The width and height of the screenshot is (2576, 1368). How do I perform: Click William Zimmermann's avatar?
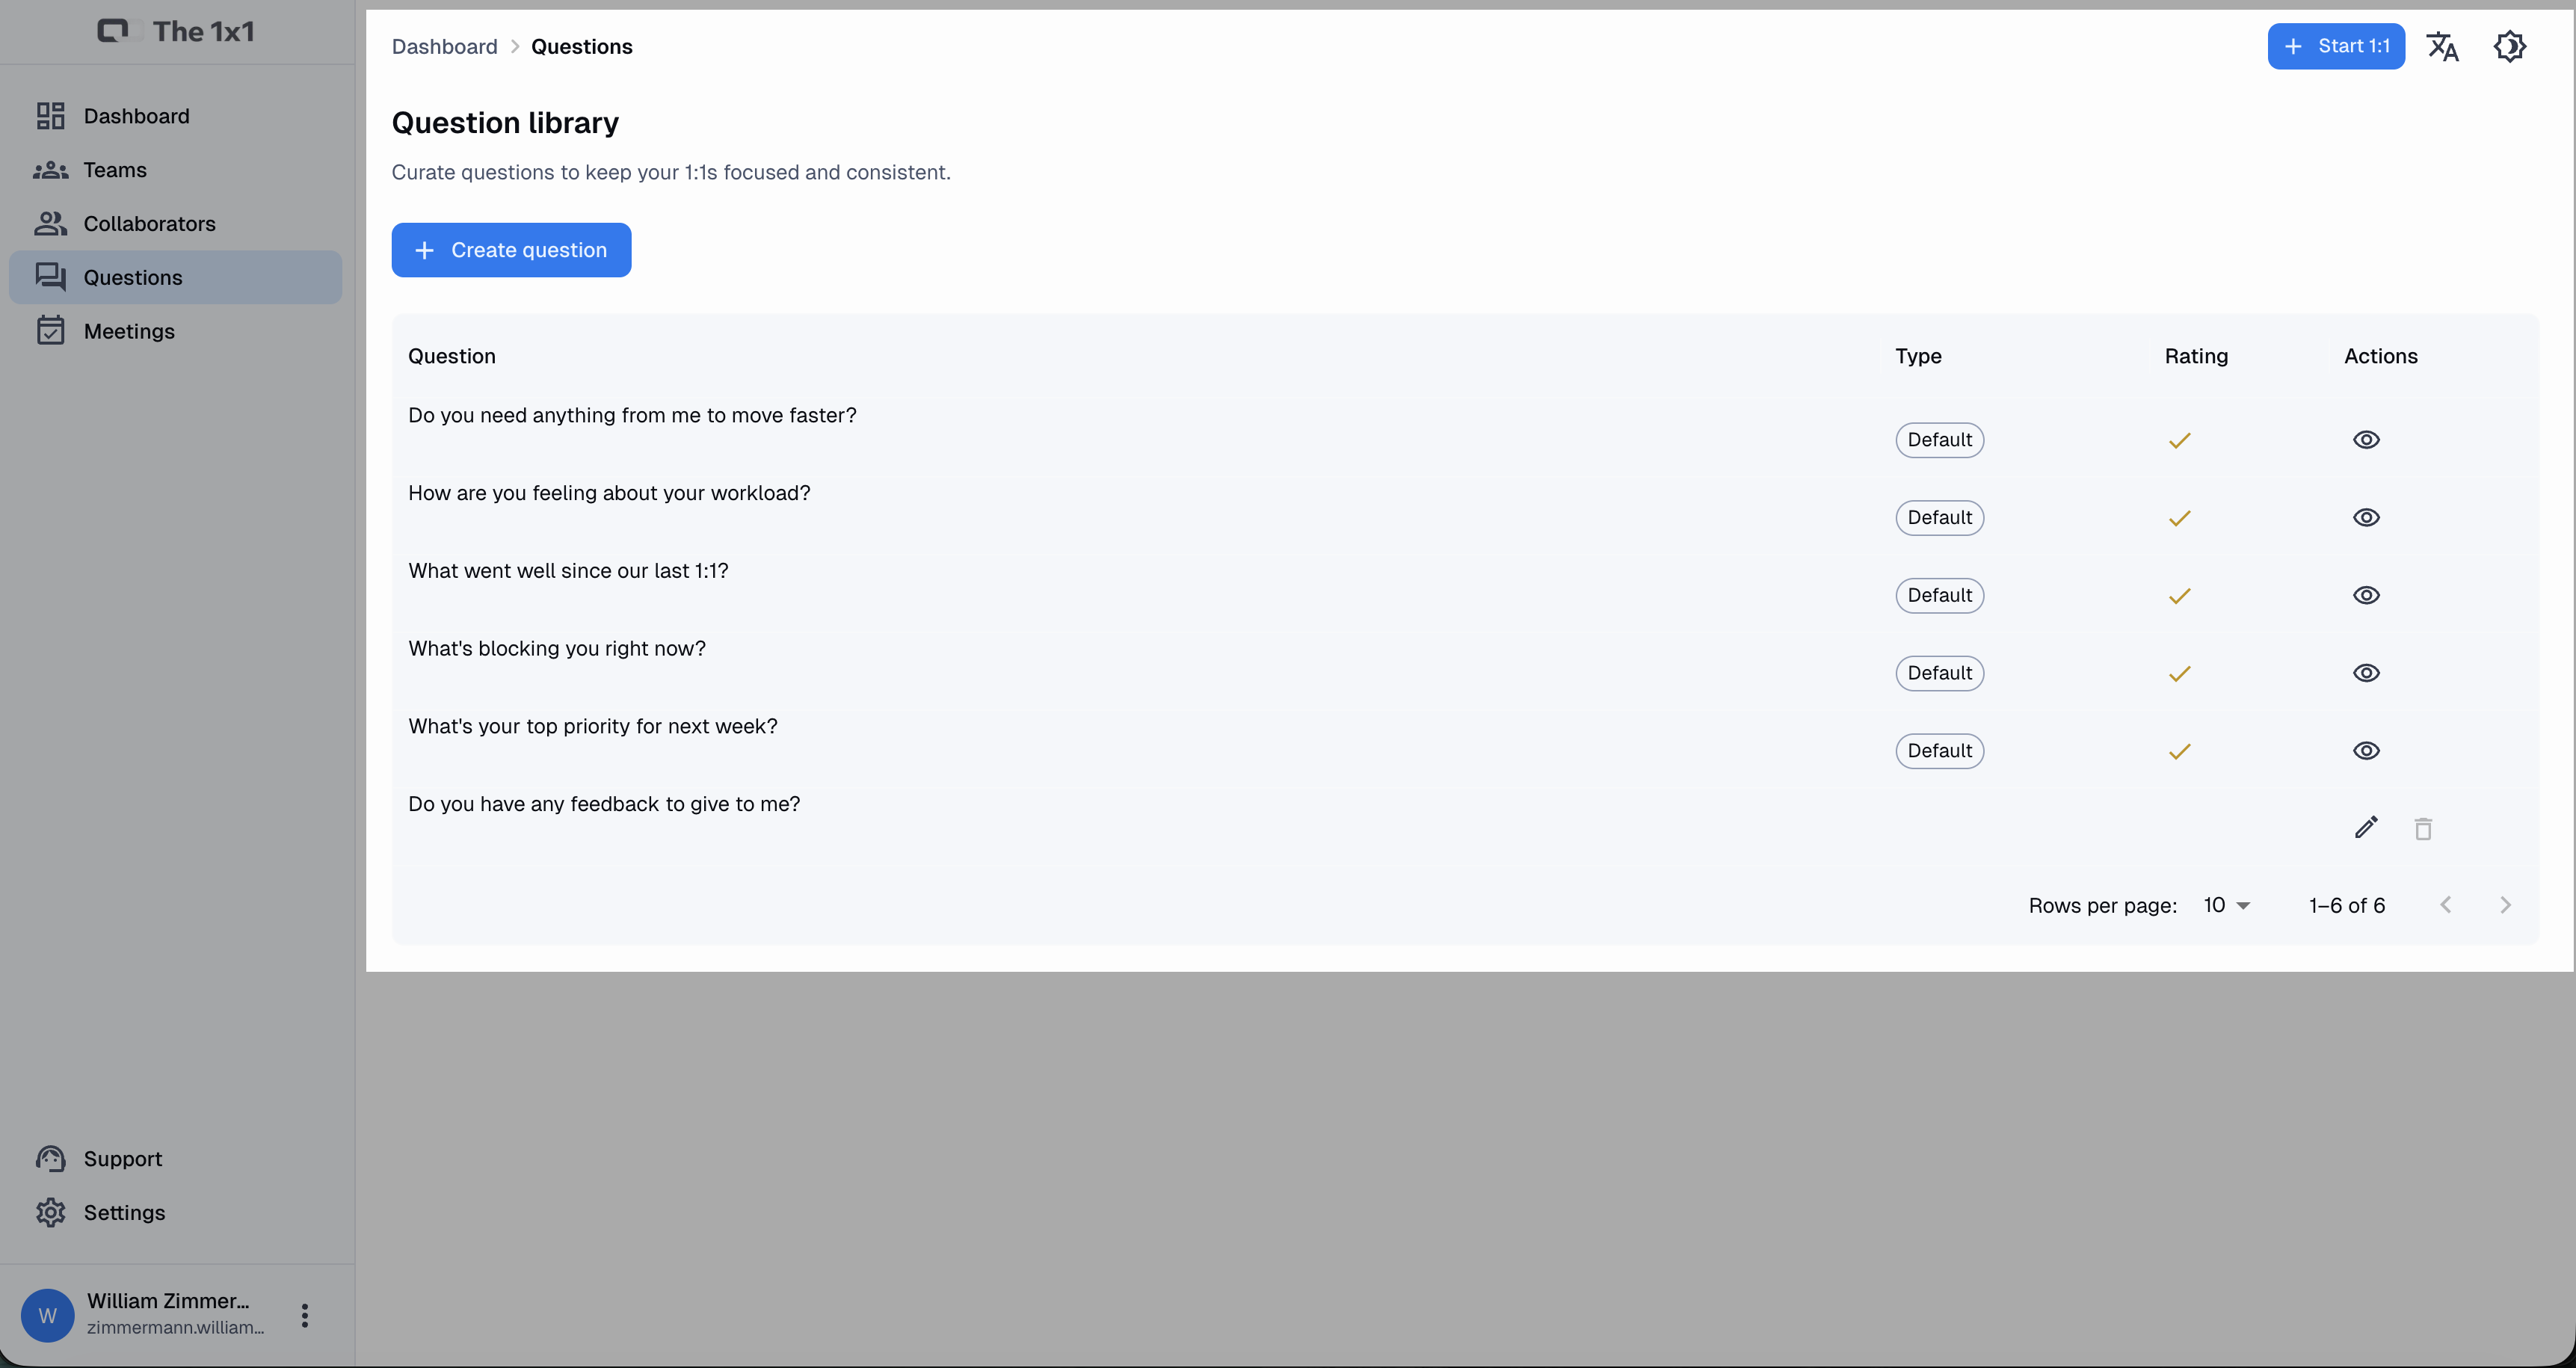(47, 1315)
